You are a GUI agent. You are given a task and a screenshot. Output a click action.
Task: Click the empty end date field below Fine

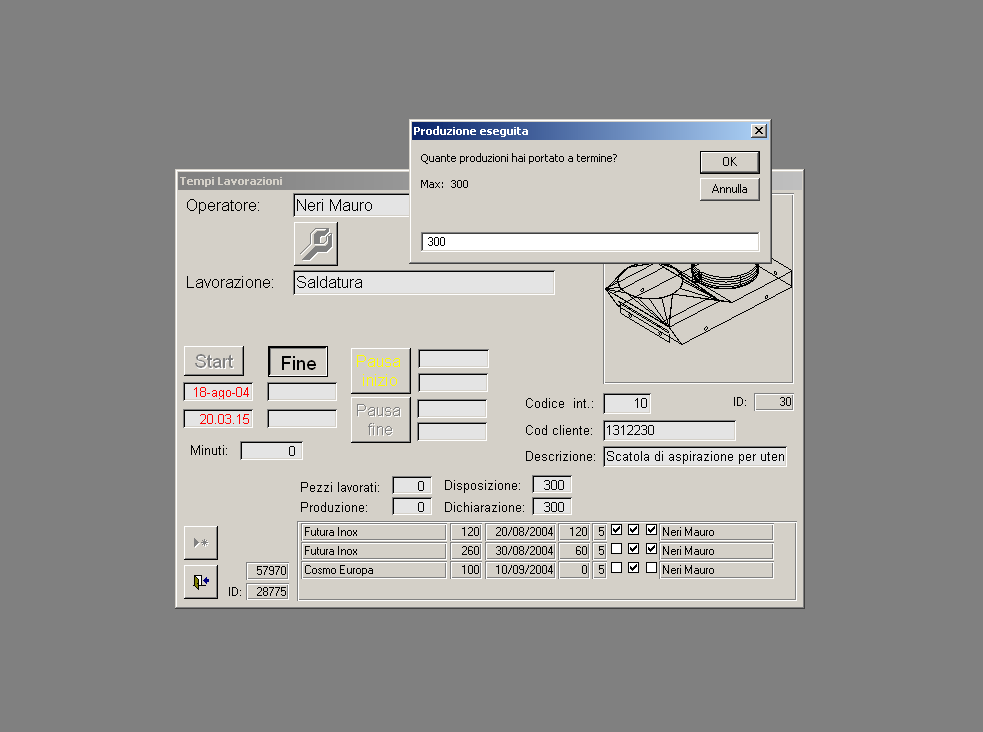[x=302, y=392]
